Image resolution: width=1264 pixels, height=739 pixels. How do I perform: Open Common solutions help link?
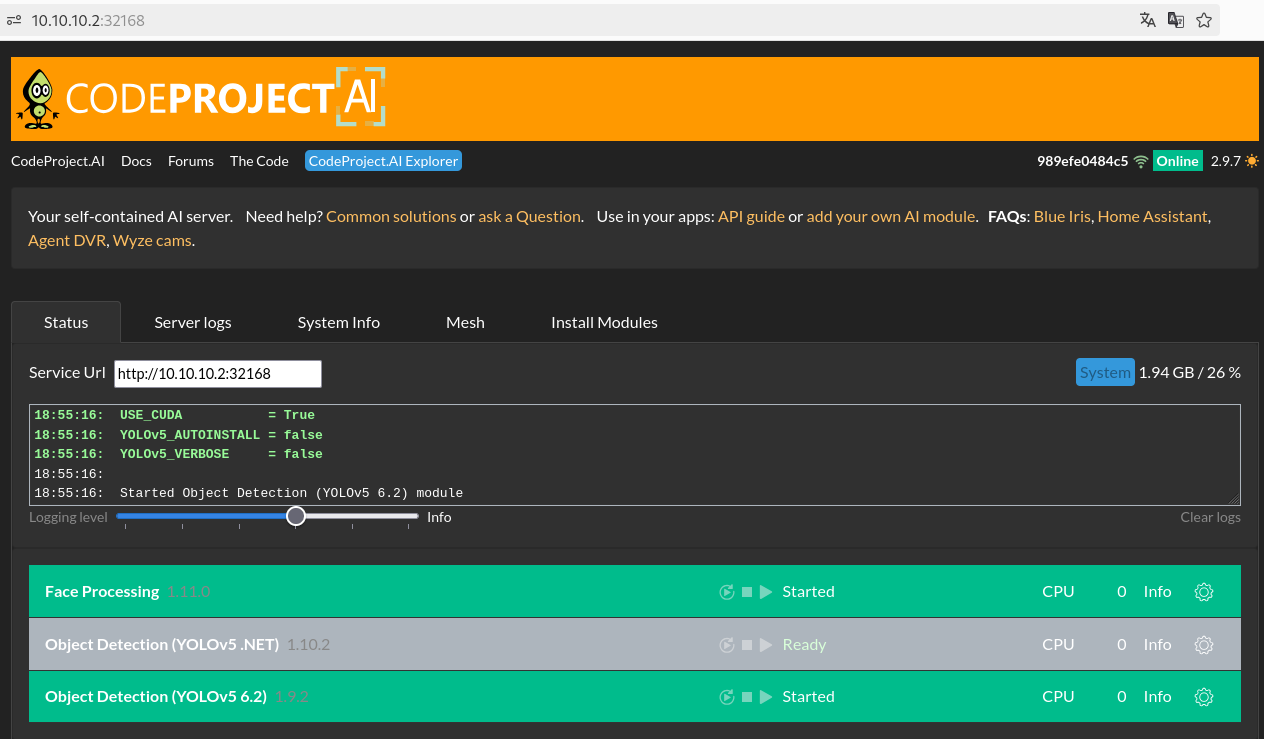391,216
